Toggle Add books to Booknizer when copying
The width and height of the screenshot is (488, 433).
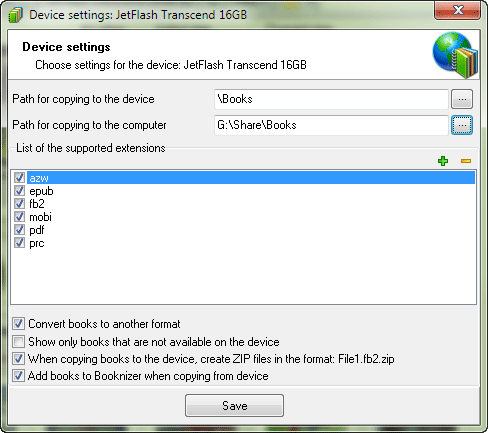coord(18,376)
